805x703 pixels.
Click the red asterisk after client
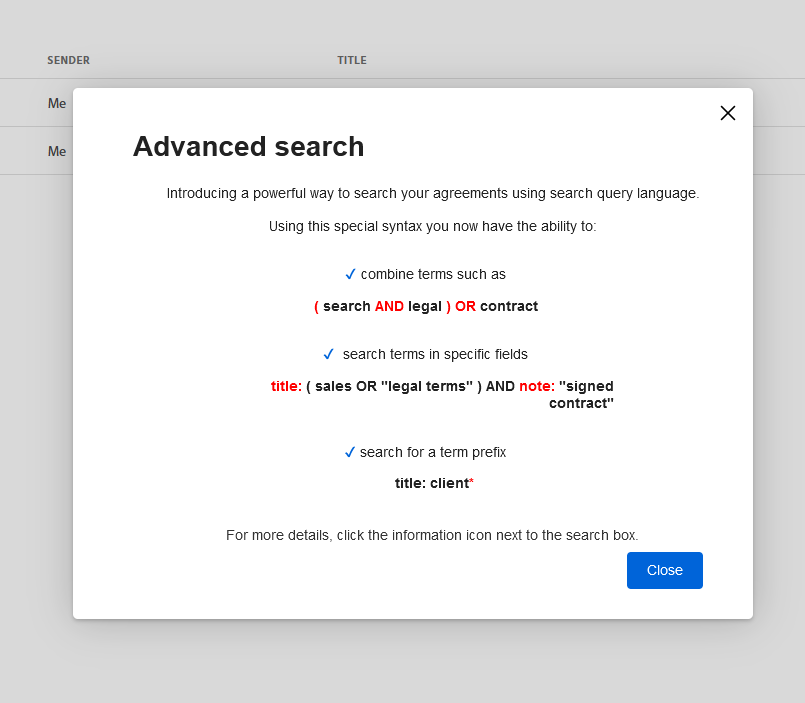[470, 481]
